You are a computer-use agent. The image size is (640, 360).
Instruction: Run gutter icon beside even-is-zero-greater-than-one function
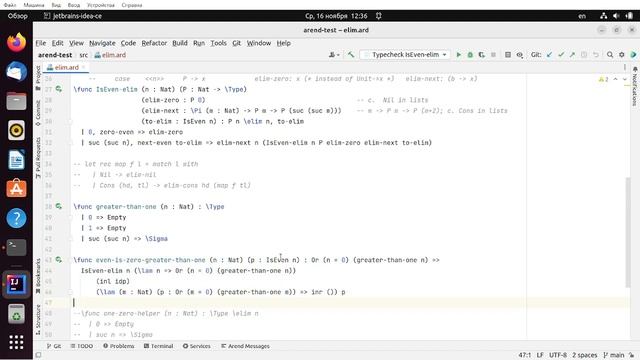pyautogui.click(x=59, y=260)
